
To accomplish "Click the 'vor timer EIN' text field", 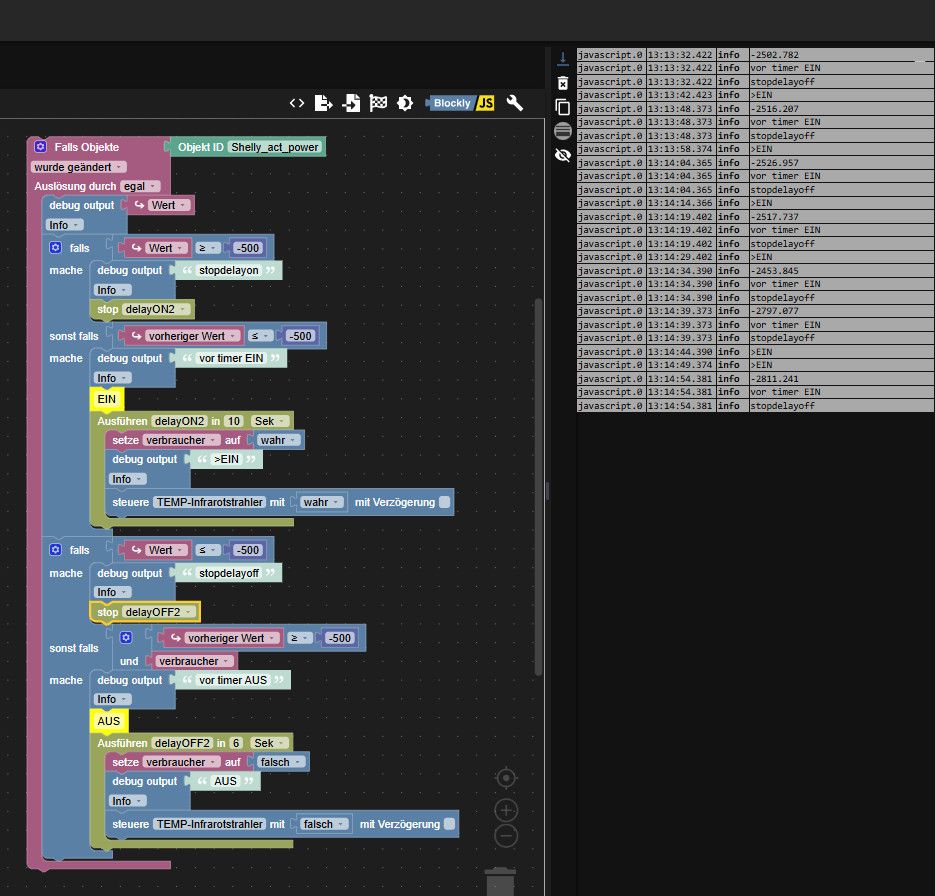I will pyautogui.click(x=231, y=358).
